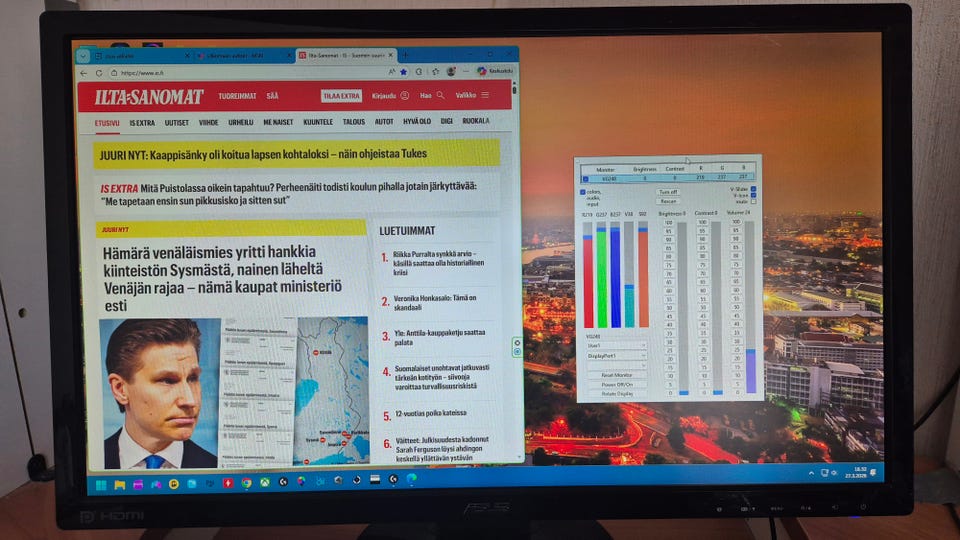Go to the VIIHDE section
Viewport: 960px width, 540px height.
pyautogui.click(x=208, y=122)
